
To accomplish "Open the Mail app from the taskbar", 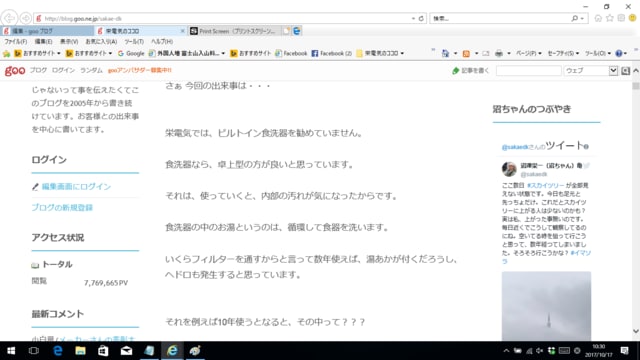I will coord(126,351).
